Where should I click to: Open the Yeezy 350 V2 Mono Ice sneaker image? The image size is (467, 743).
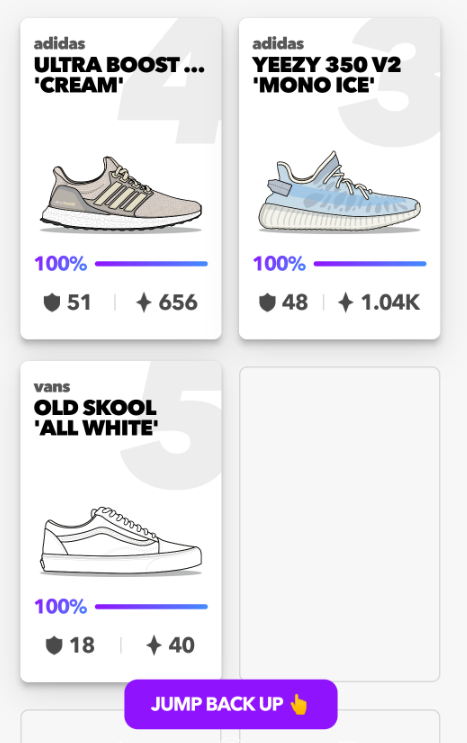[x=340, y=192]
